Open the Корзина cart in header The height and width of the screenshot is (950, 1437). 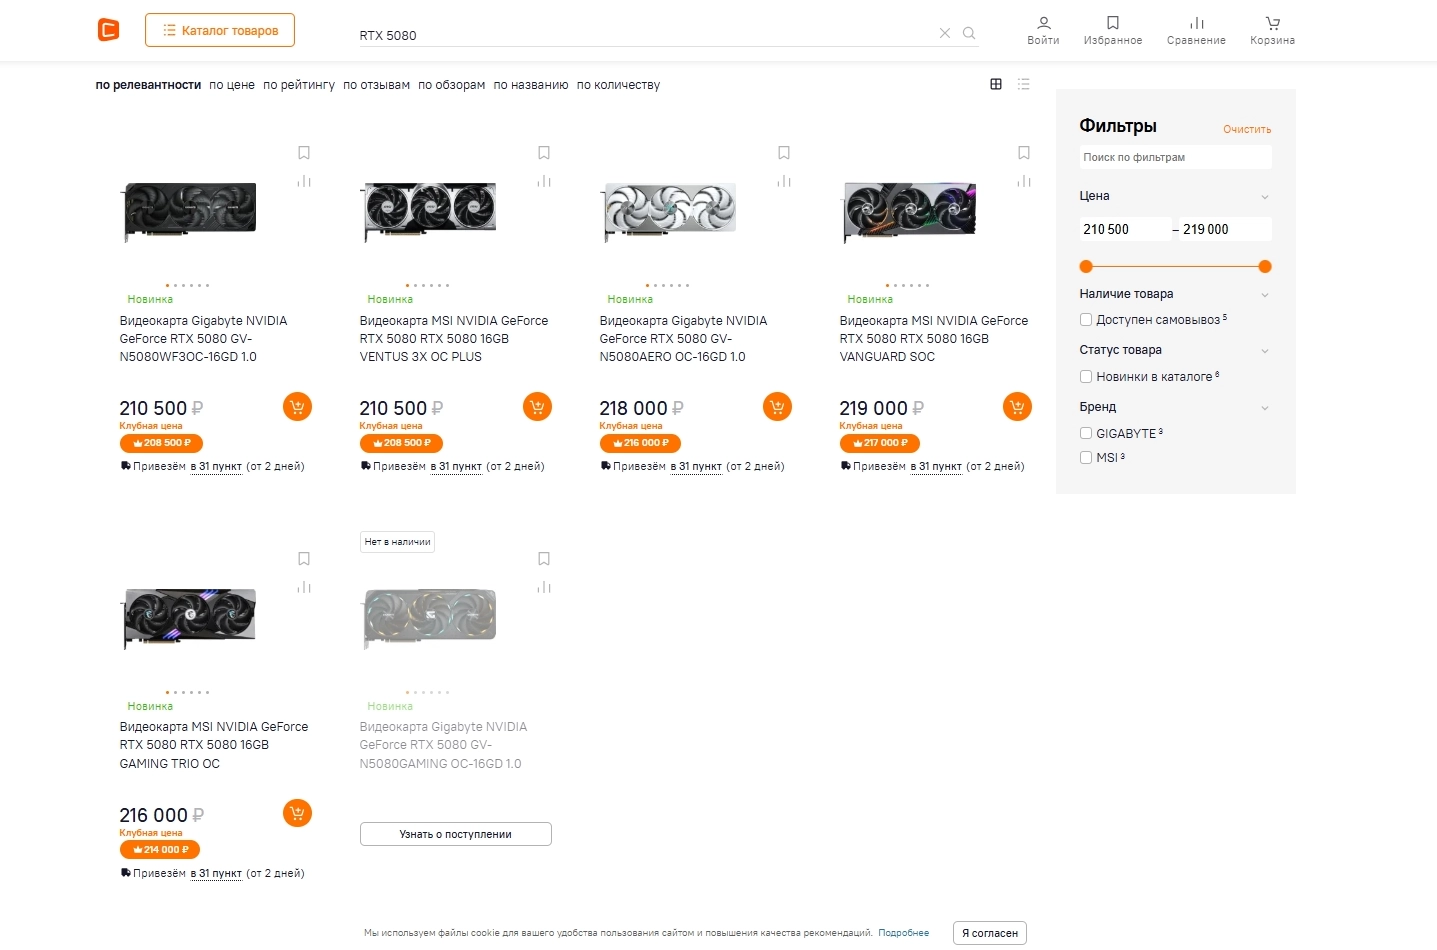tap(1272, 30)
